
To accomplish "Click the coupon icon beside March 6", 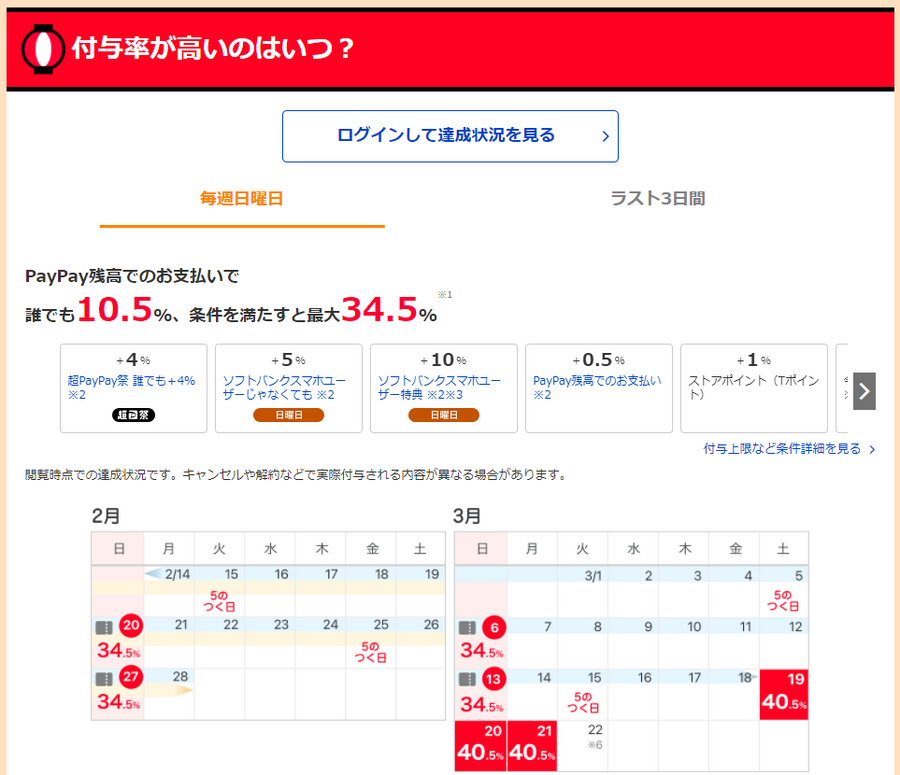I will pos(467,627).
